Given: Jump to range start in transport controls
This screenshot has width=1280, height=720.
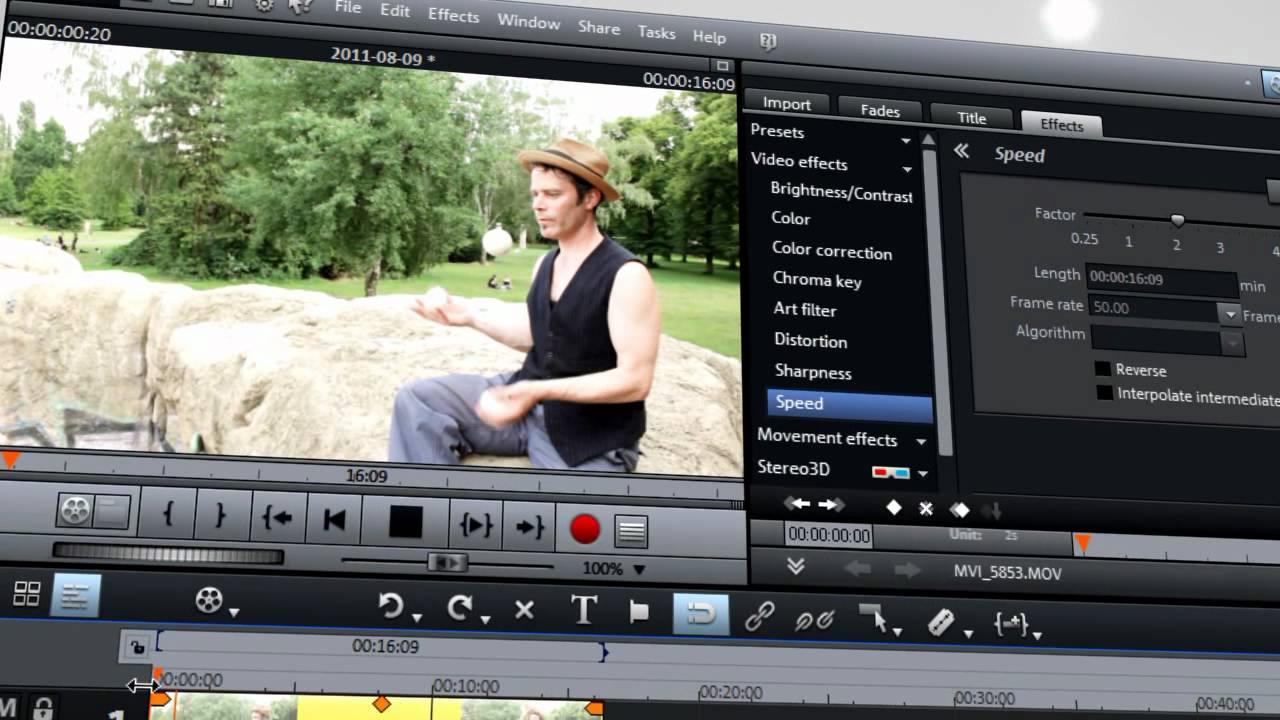Looking at the screenshot, I should coord(278,518).
